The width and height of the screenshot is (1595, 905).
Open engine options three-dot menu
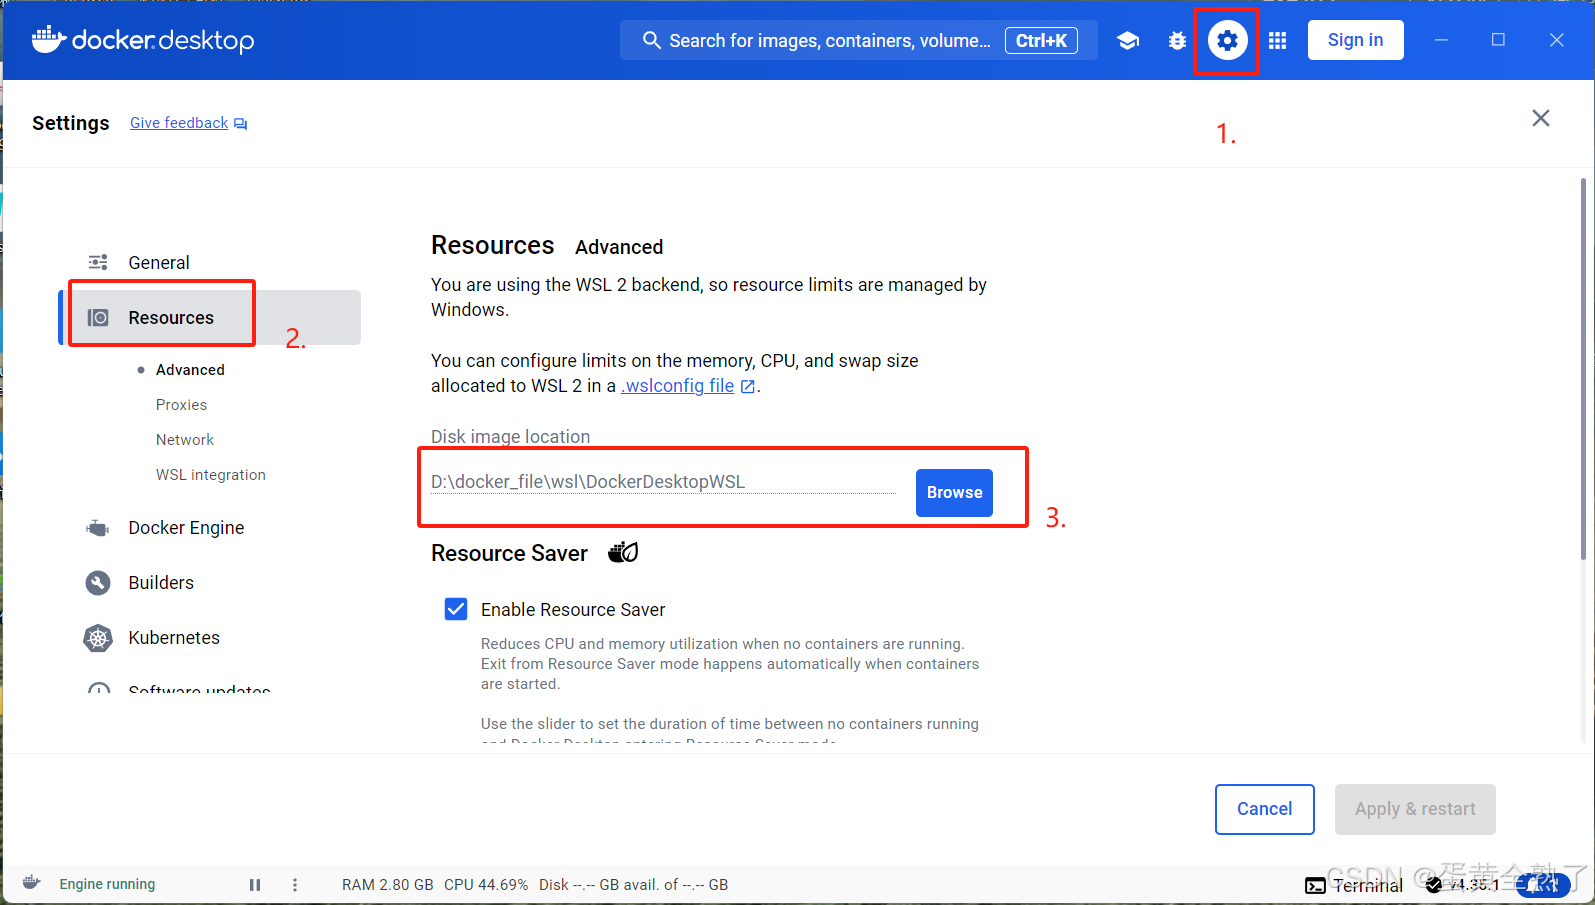tap(294, 885)
